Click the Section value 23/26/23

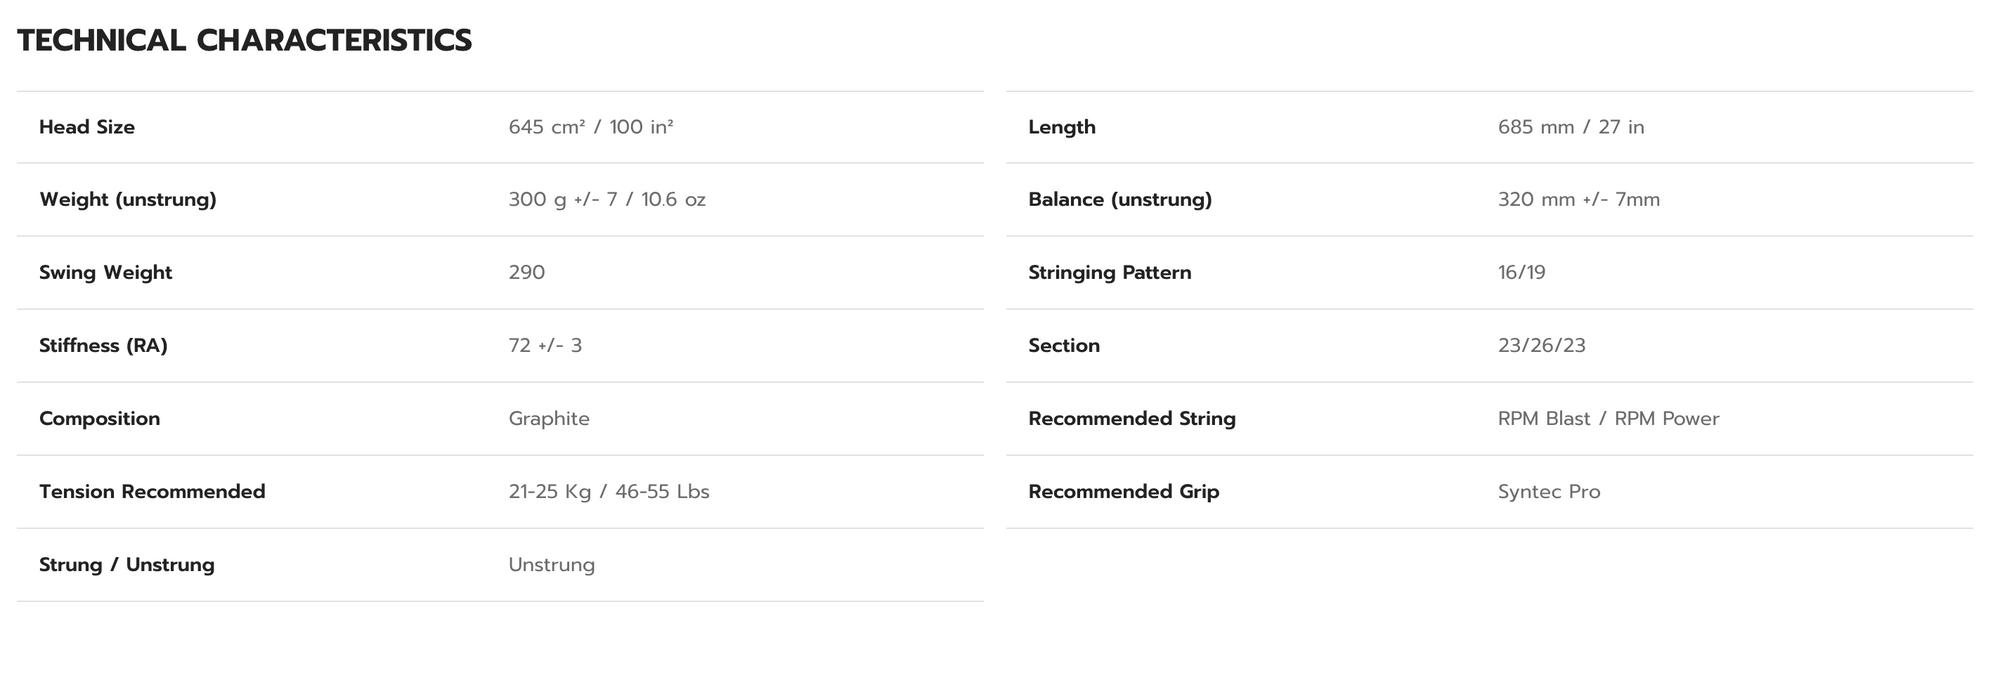click(x=1541, y=345)
